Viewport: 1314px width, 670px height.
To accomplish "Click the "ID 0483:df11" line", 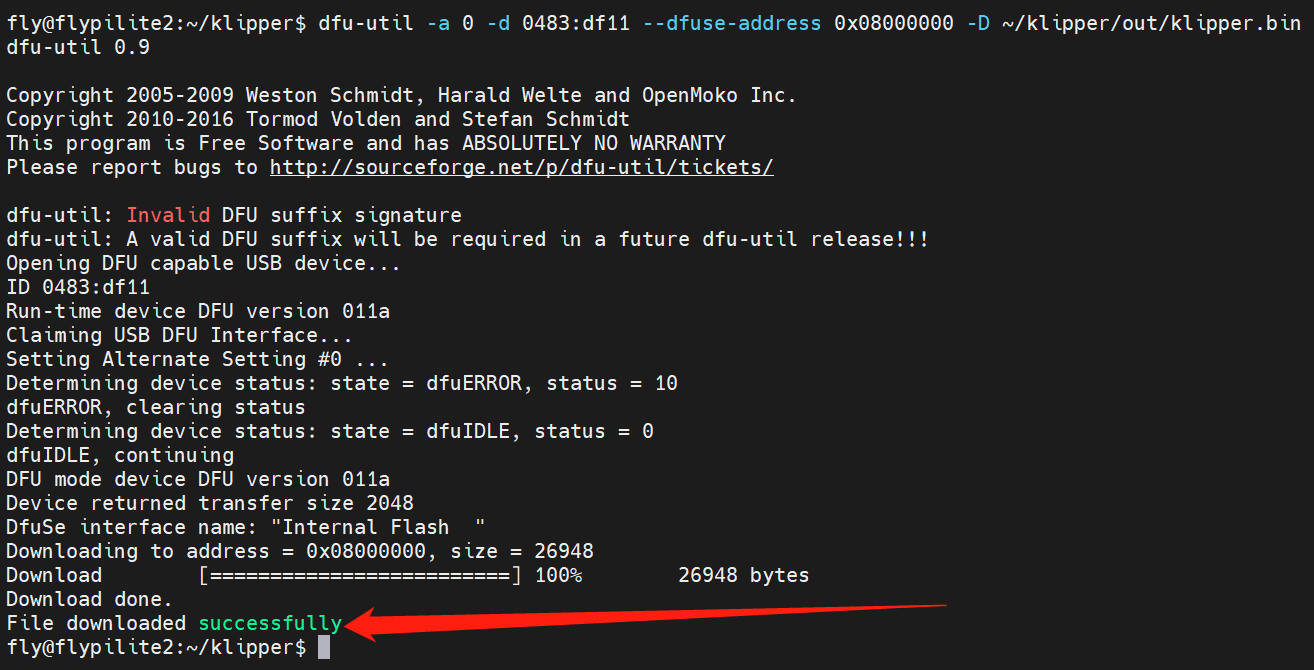I will click(x=78, y=287).
